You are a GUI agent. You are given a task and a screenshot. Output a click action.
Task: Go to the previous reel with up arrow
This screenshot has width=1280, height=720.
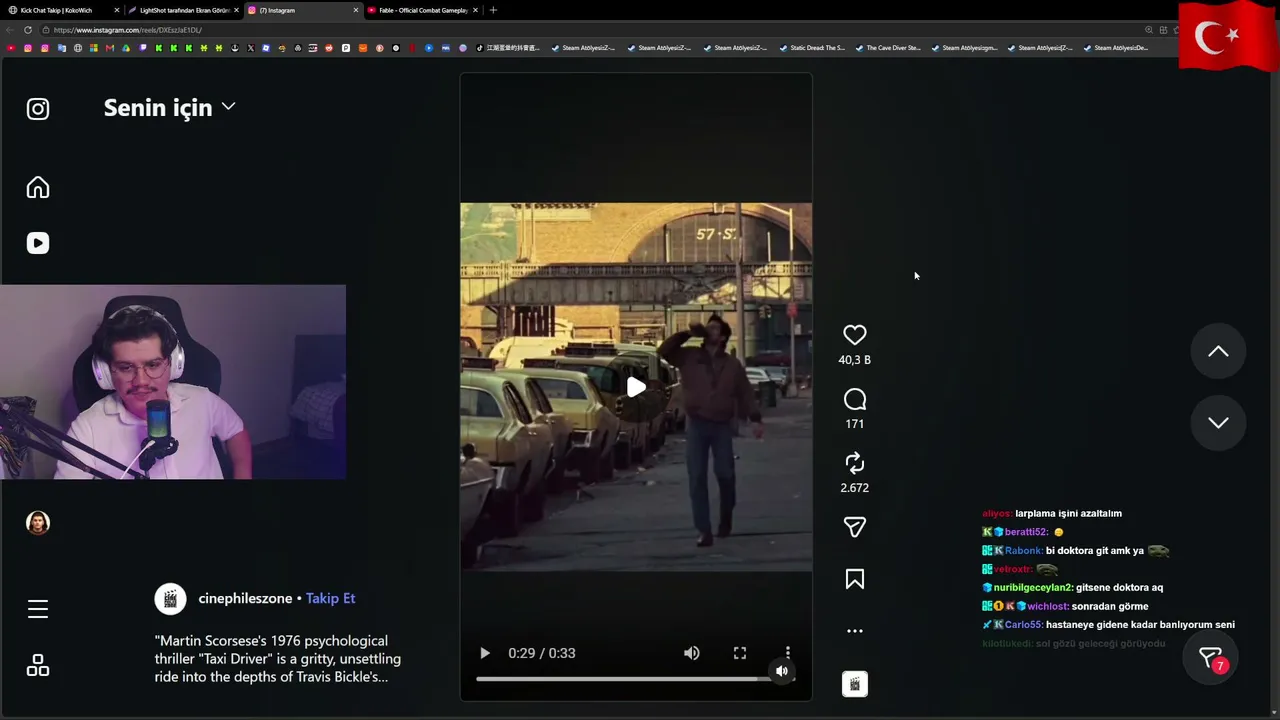coord(1218,351)
